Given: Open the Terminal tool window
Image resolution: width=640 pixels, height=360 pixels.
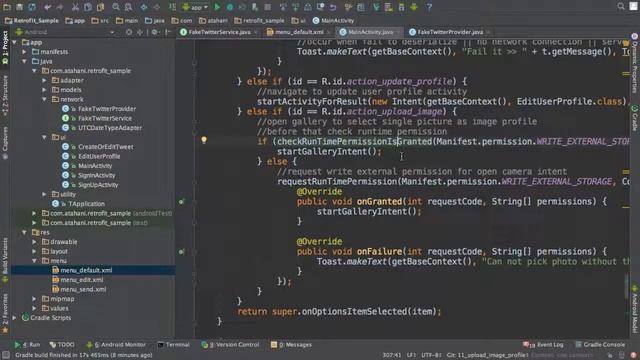Looking at the screenshot, I should point(173,344).
